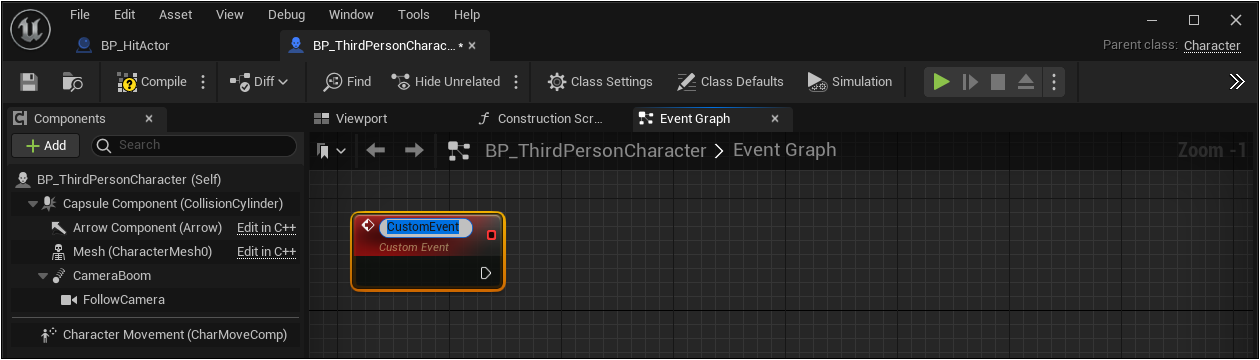Compile the blueprint

152,82
